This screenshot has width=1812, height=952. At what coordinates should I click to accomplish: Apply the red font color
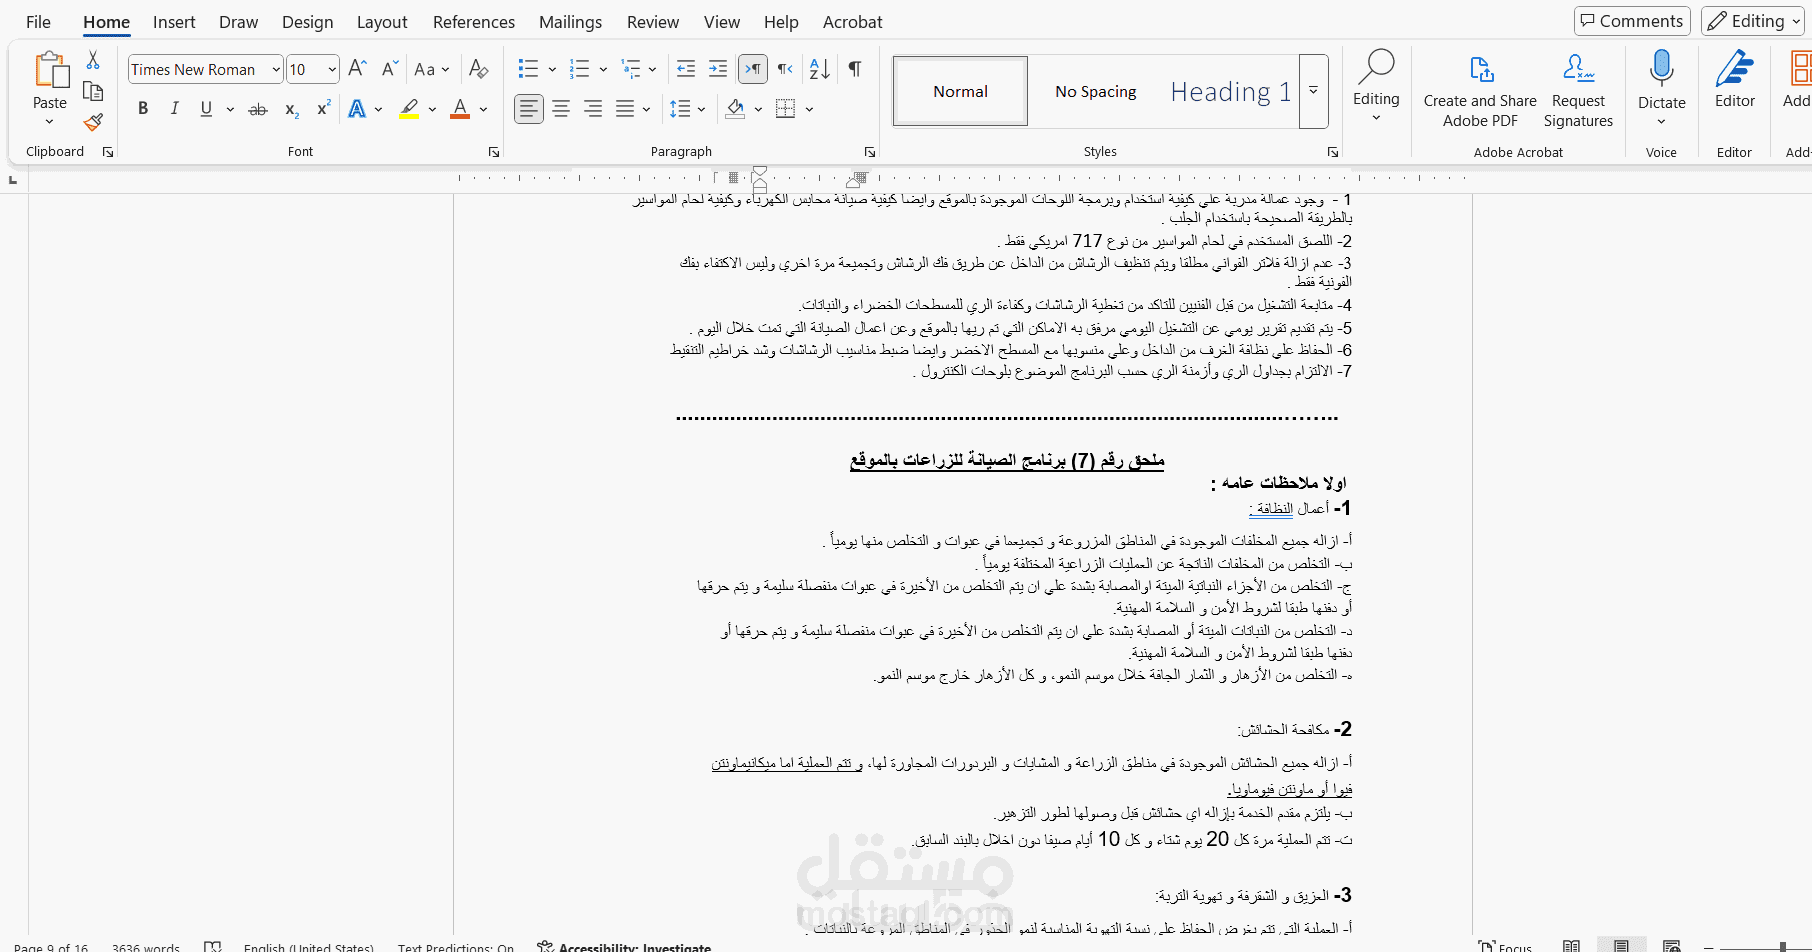click(x=460, y=109)
